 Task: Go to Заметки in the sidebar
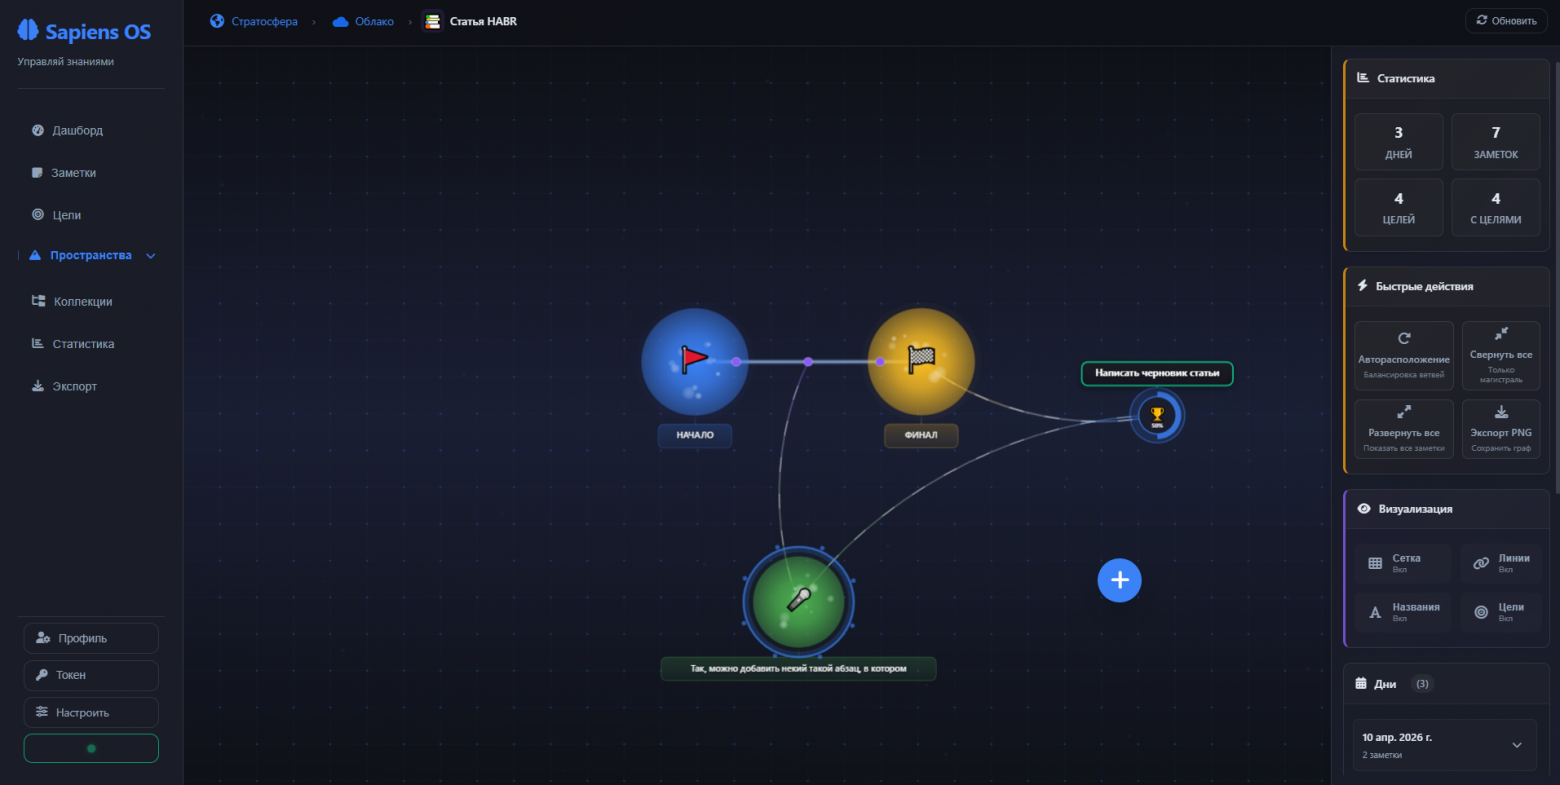click(73, 173)
